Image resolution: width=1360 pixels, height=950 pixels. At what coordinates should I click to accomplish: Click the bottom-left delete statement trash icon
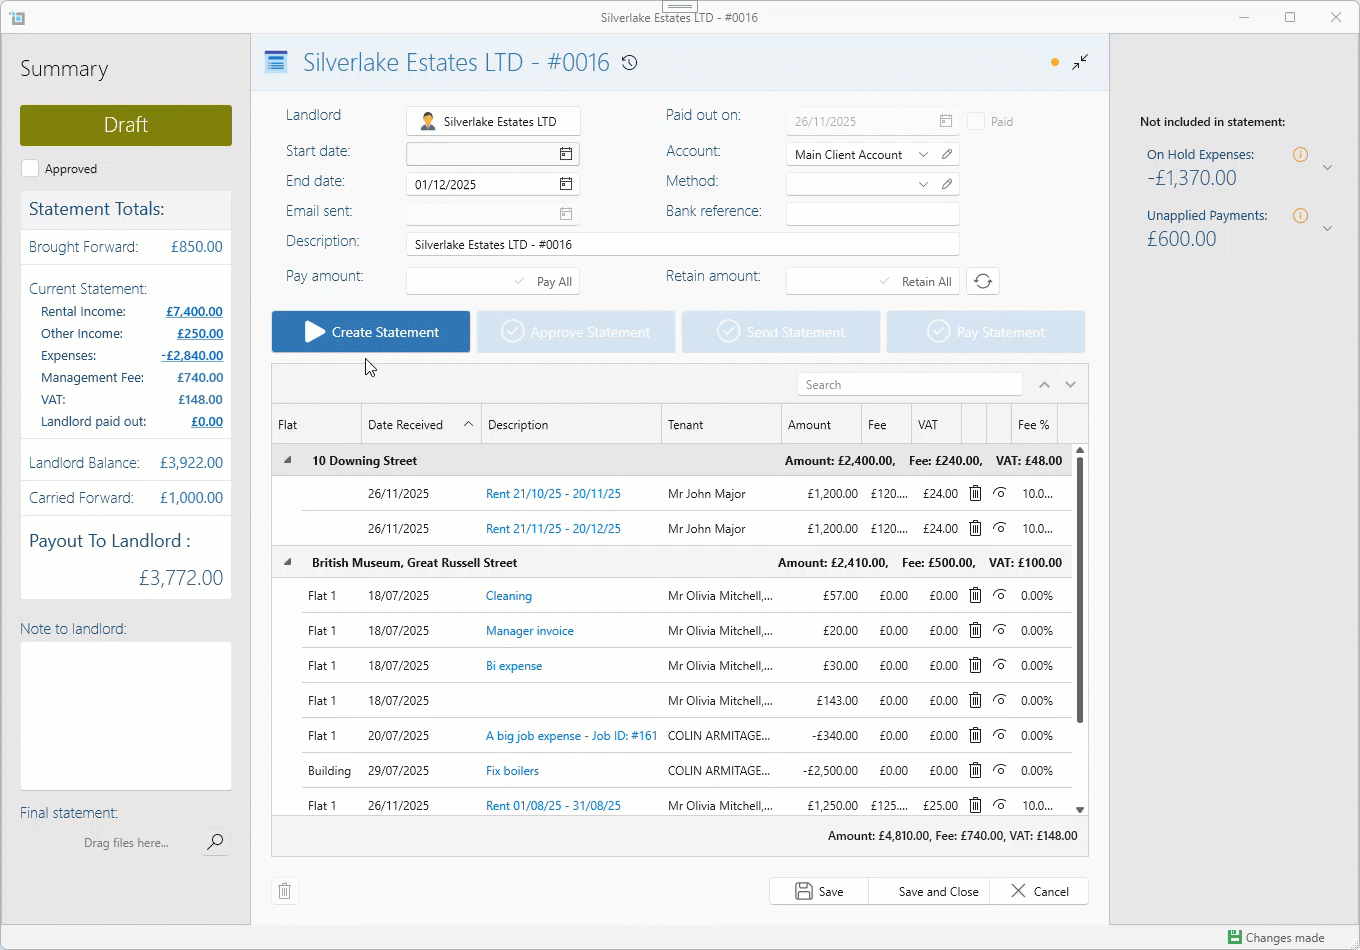[x=285, y=891]
